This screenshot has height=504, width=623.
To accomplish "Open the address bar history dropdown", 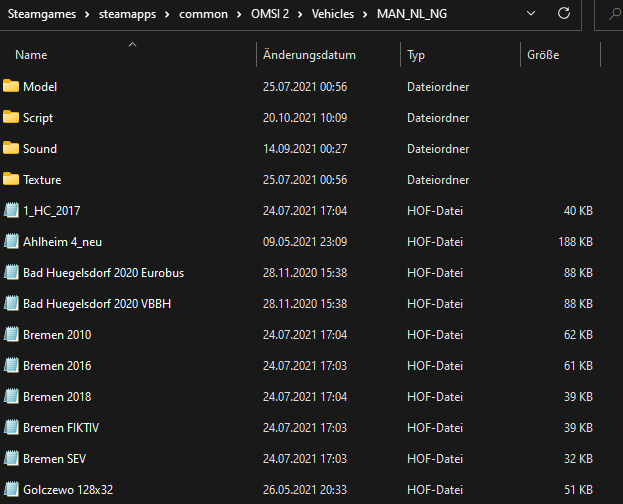I will tap(527, 14).
